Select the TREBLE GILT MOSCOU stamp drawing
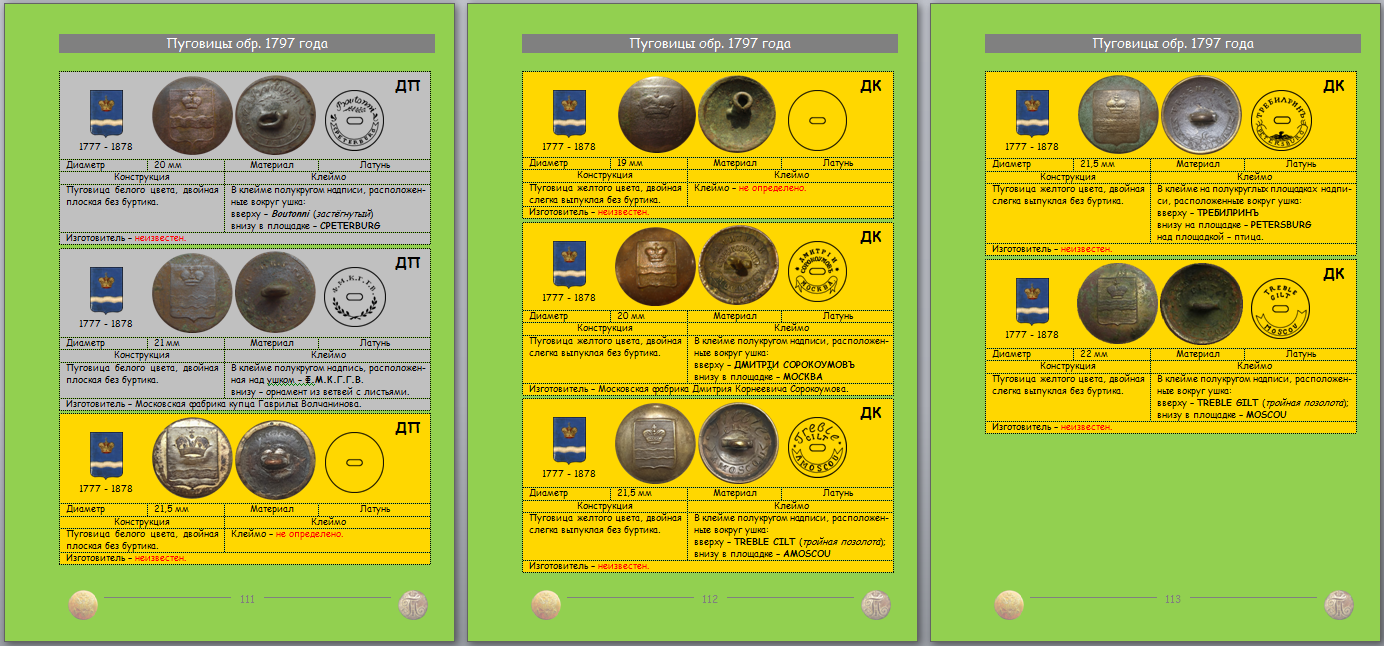Screen dimensions: 1384x646 coord(1280,305)
